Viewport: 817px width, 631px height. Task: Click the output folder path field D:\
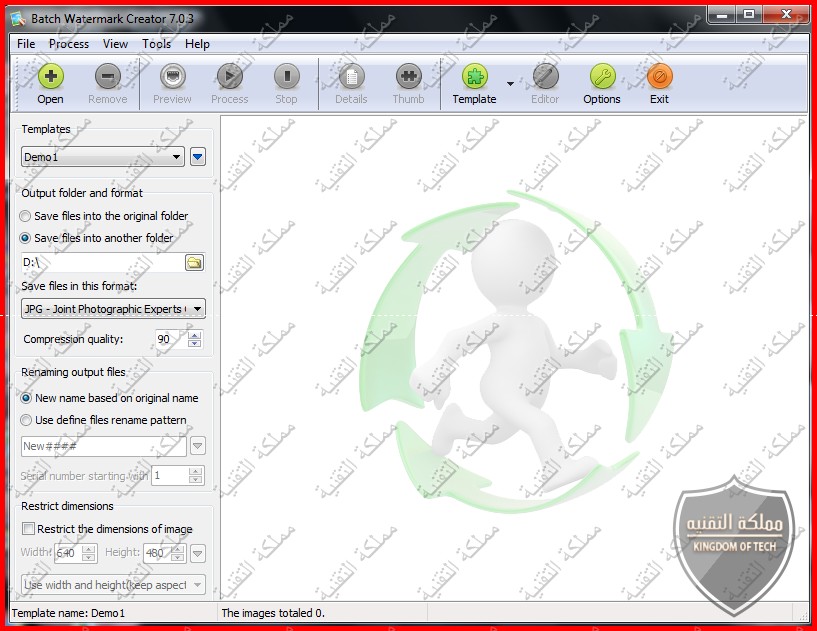click(103, 263)
